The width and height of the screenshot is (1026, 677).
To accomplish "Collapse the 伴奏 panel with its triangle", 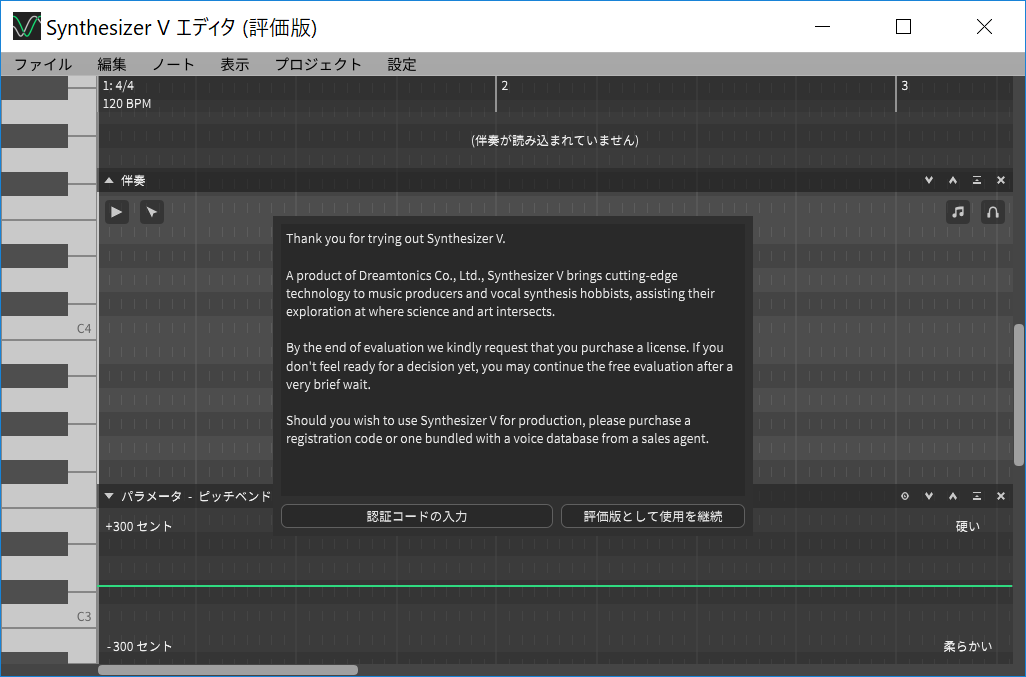I will tap(109, 181).
